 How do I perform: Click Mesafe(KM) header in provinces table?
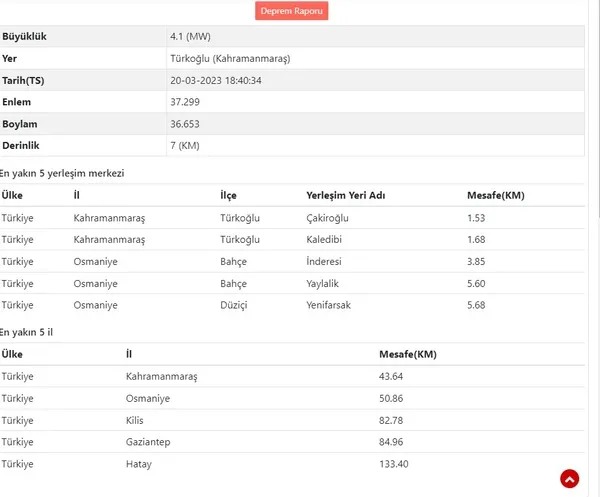click(408, 354)
